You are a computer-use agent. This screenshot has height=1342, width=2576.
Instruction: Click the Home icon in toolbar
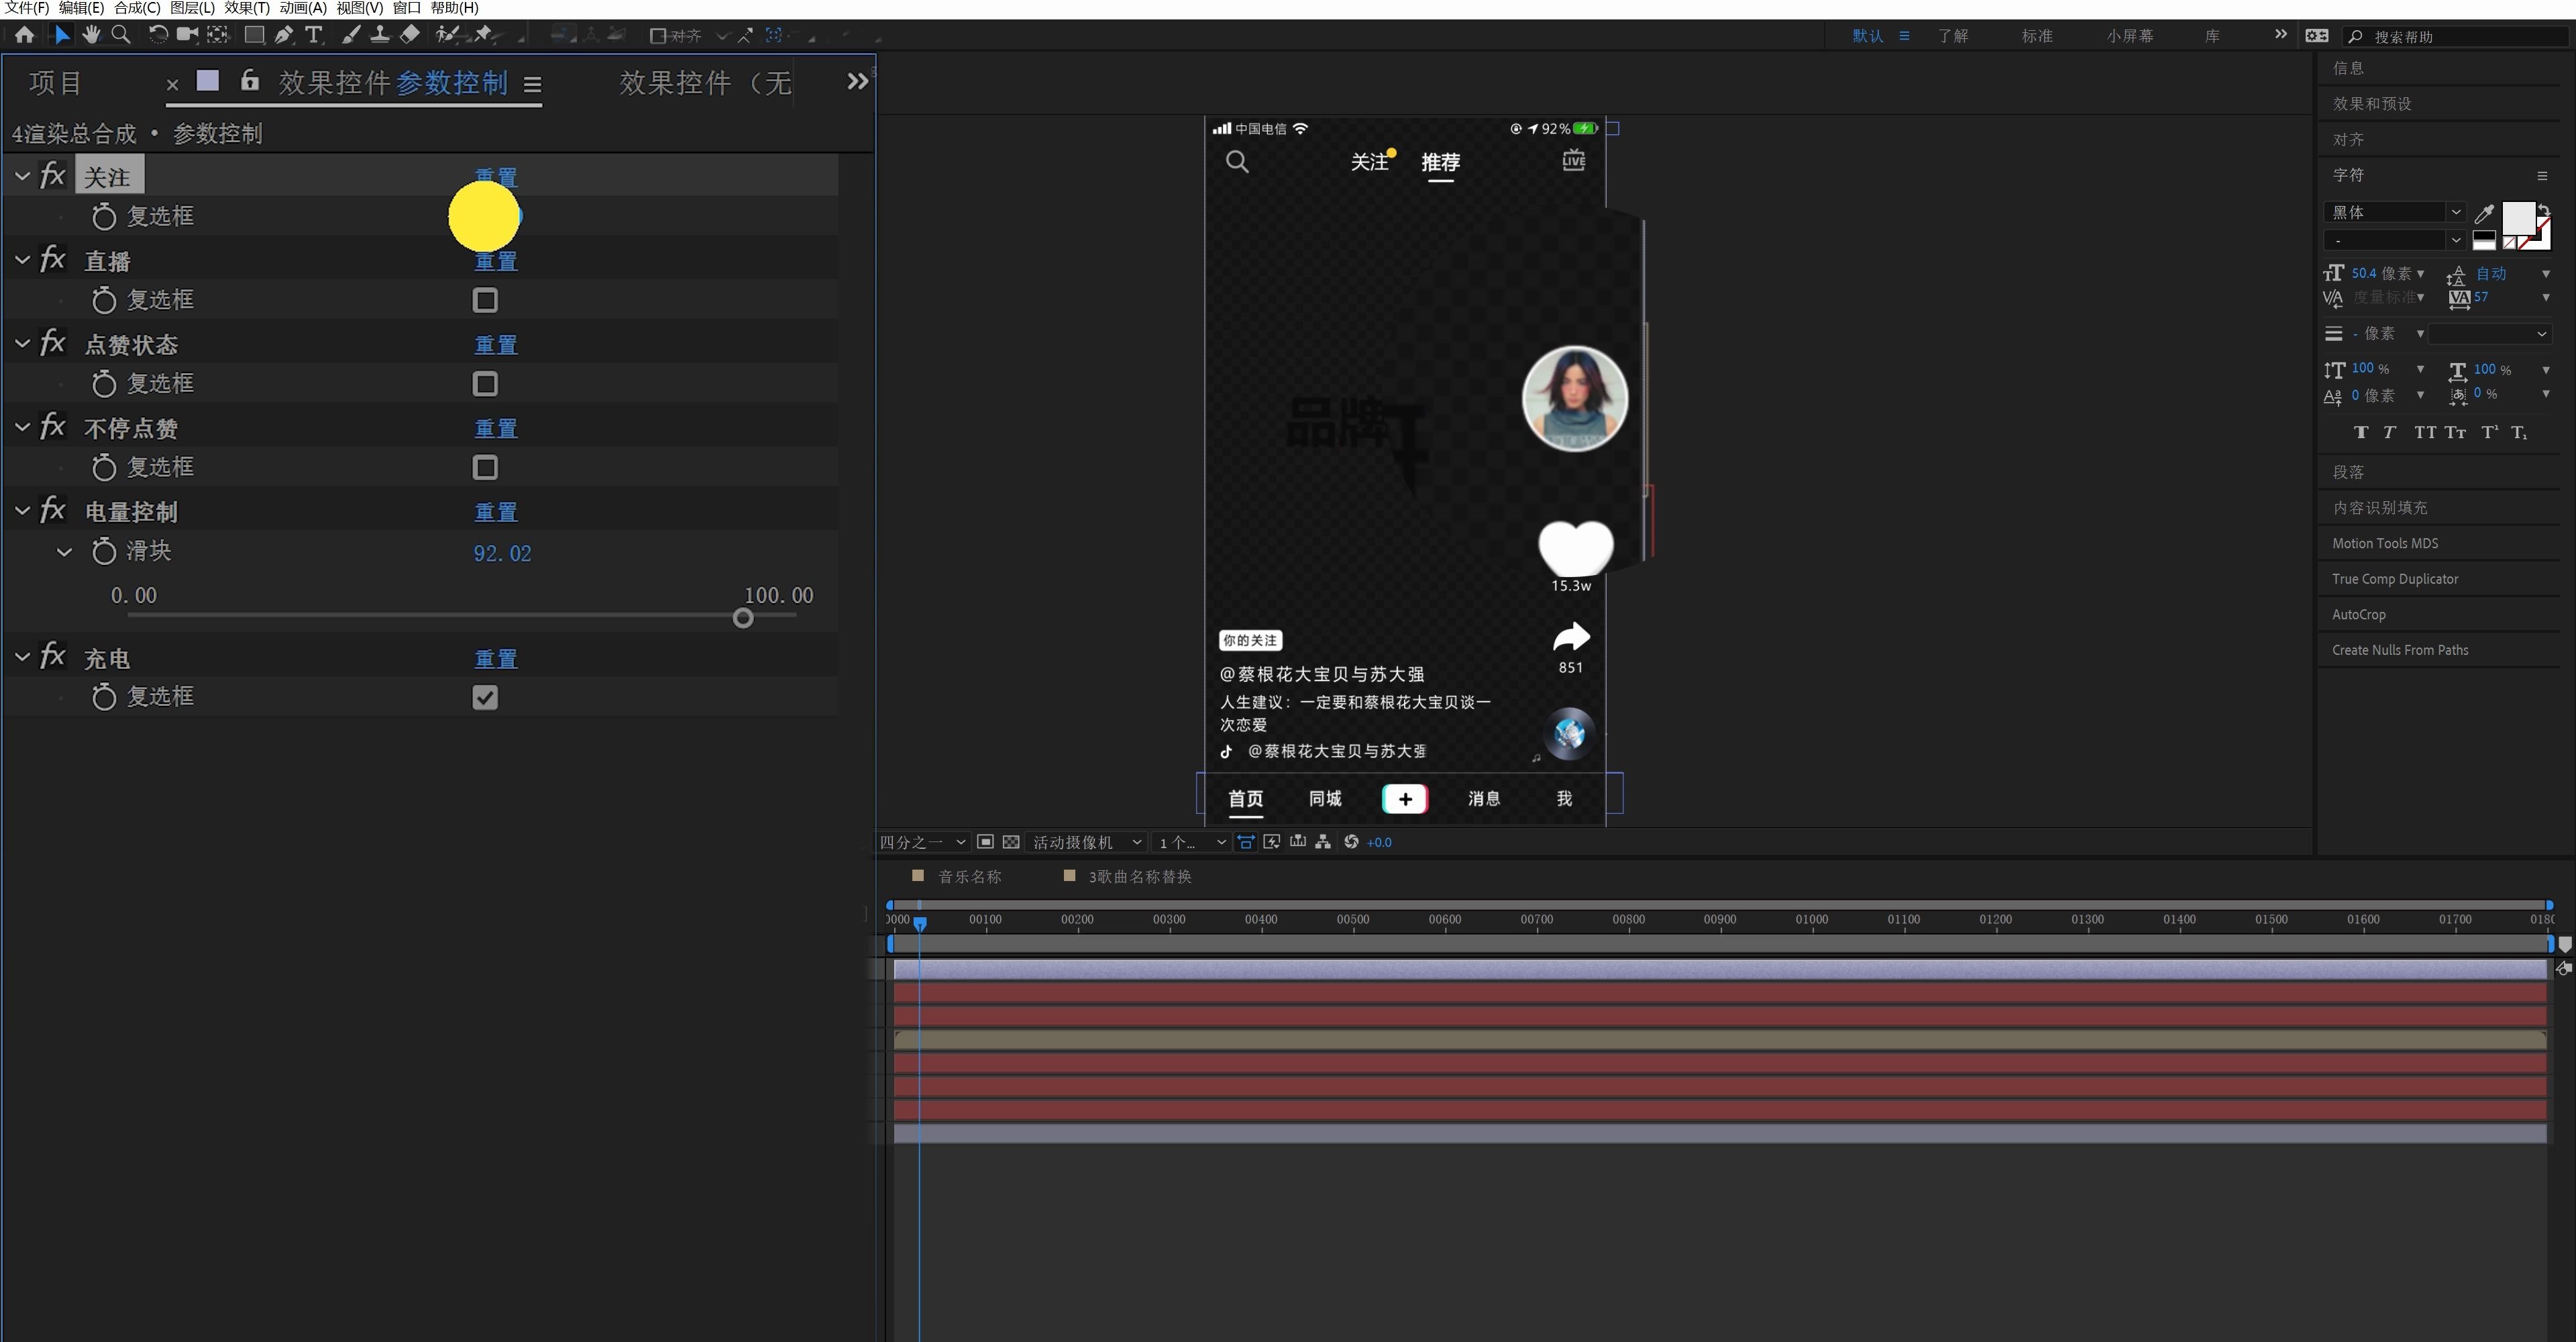(25, 35)
